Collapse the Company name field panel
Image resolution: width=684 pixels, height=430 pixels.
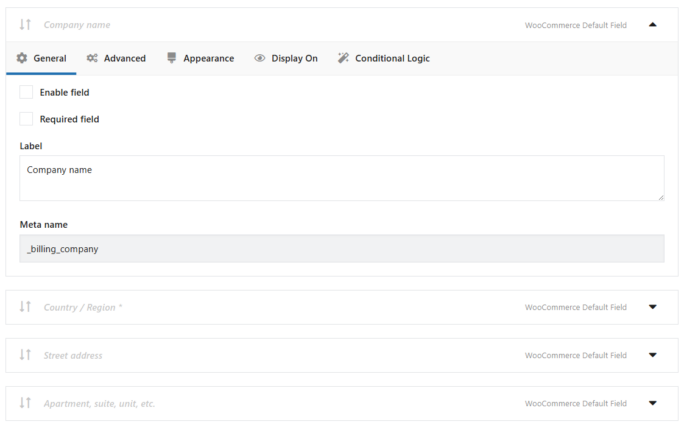653,24
